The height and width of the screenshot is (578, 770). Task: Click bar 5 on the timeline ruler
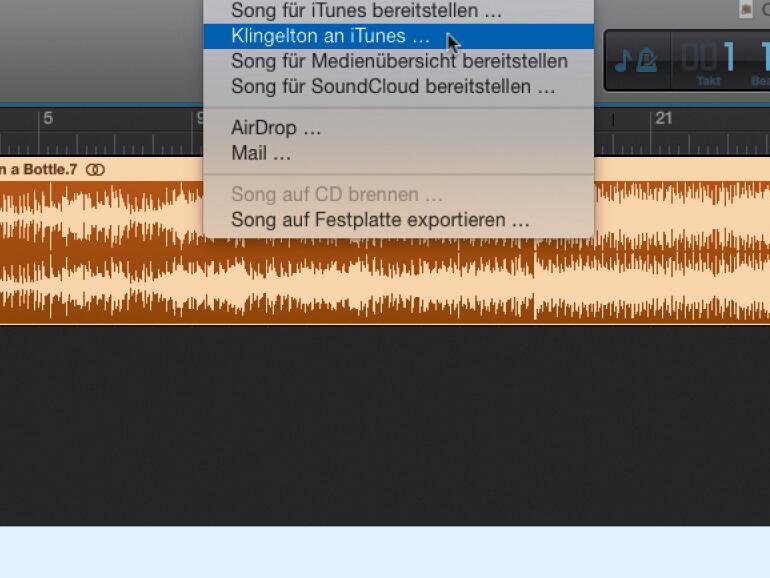[48, 118]
